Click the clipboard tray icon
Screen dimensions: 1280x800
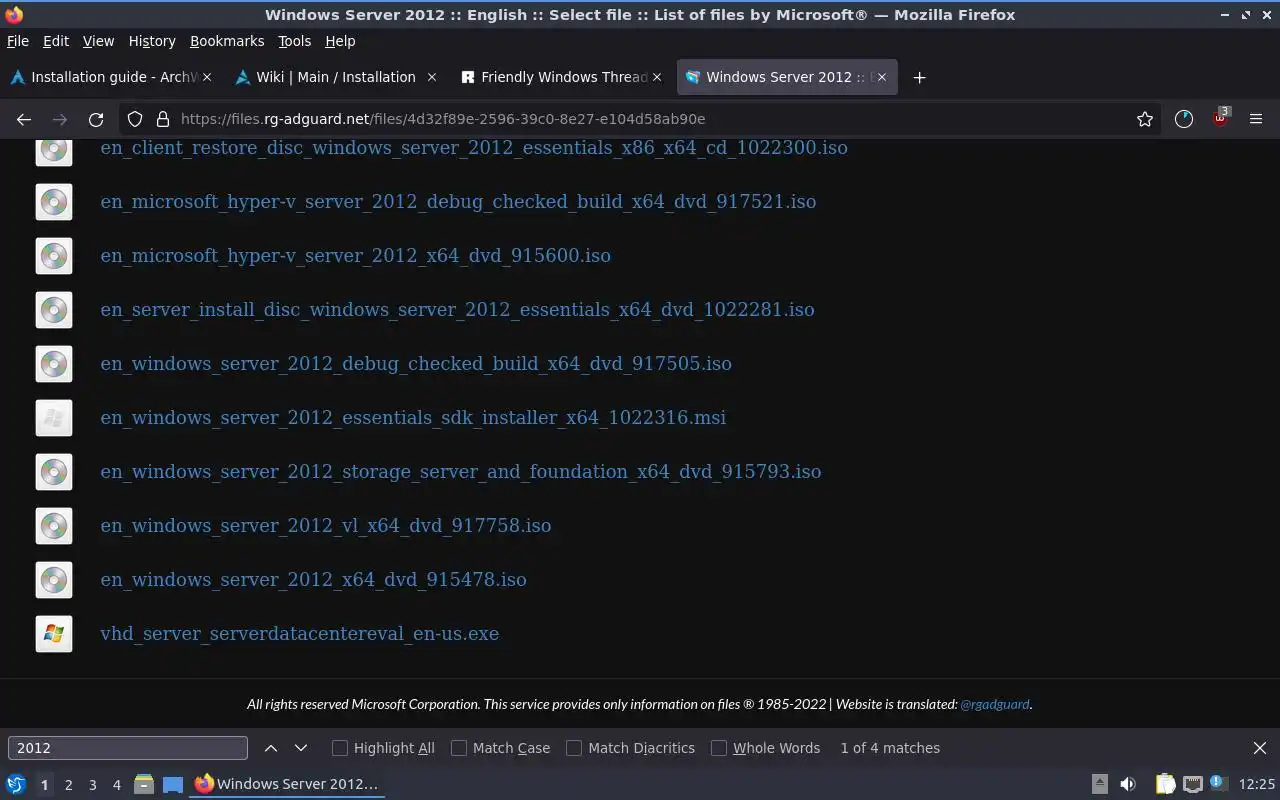pos(1165,784)
